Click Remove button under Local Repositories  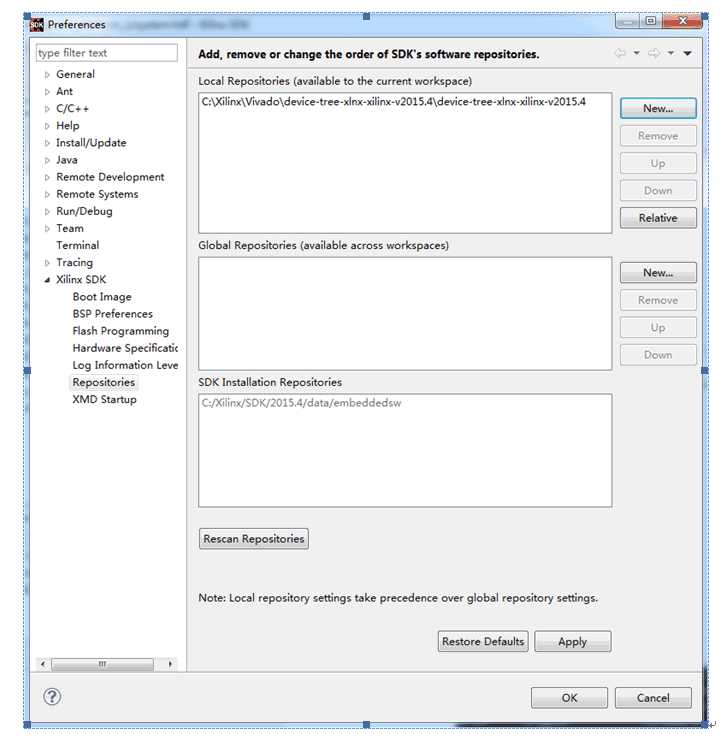coord(658,136)
